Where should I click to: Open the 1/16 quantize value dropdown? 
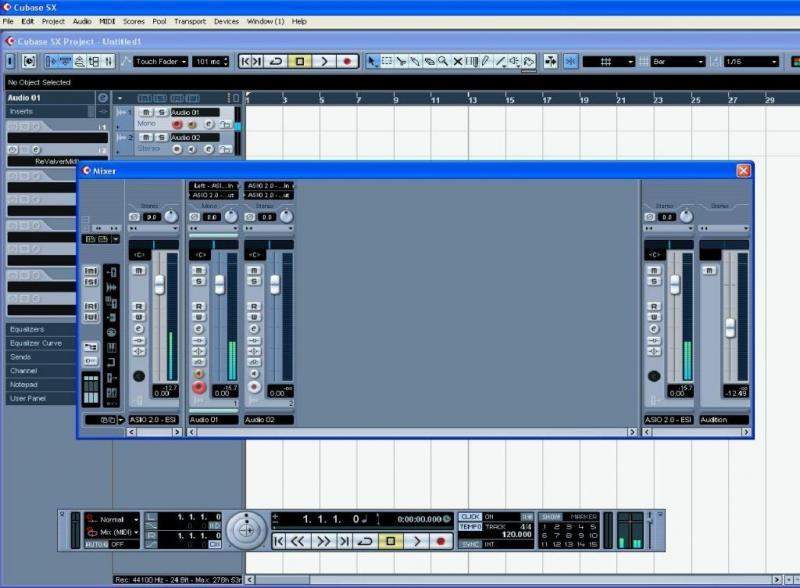[750, 61]
